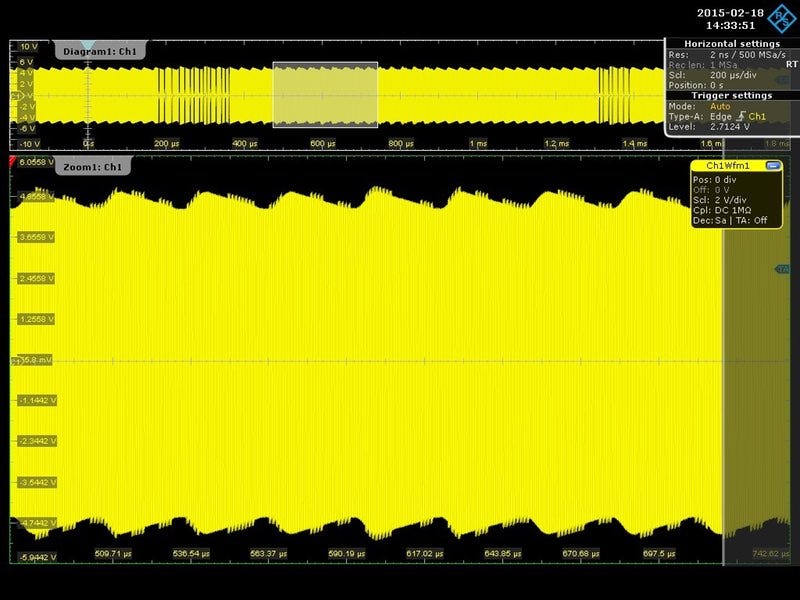Click the trigger Mode value Auto
This screenshot has height=600, width=800.
tap(720, 106)
